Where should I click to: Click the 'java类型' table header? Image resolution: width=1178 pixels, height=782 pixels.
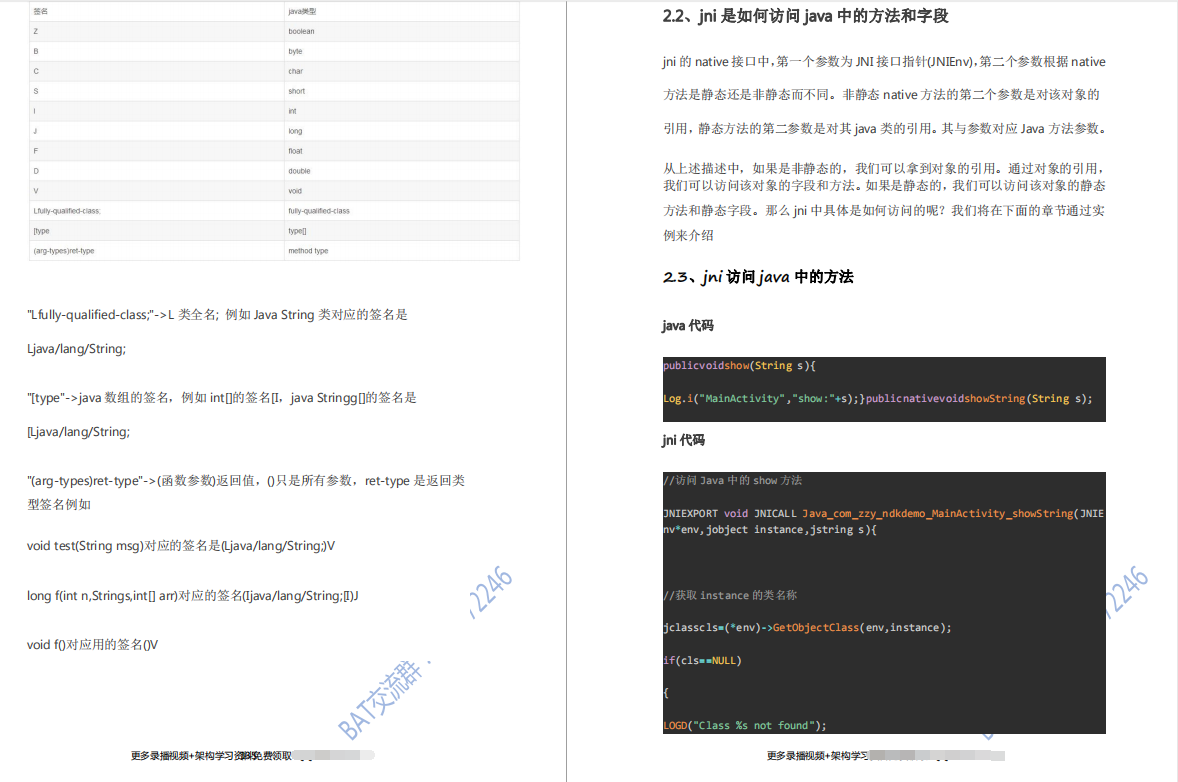click(x=401, y=11)
